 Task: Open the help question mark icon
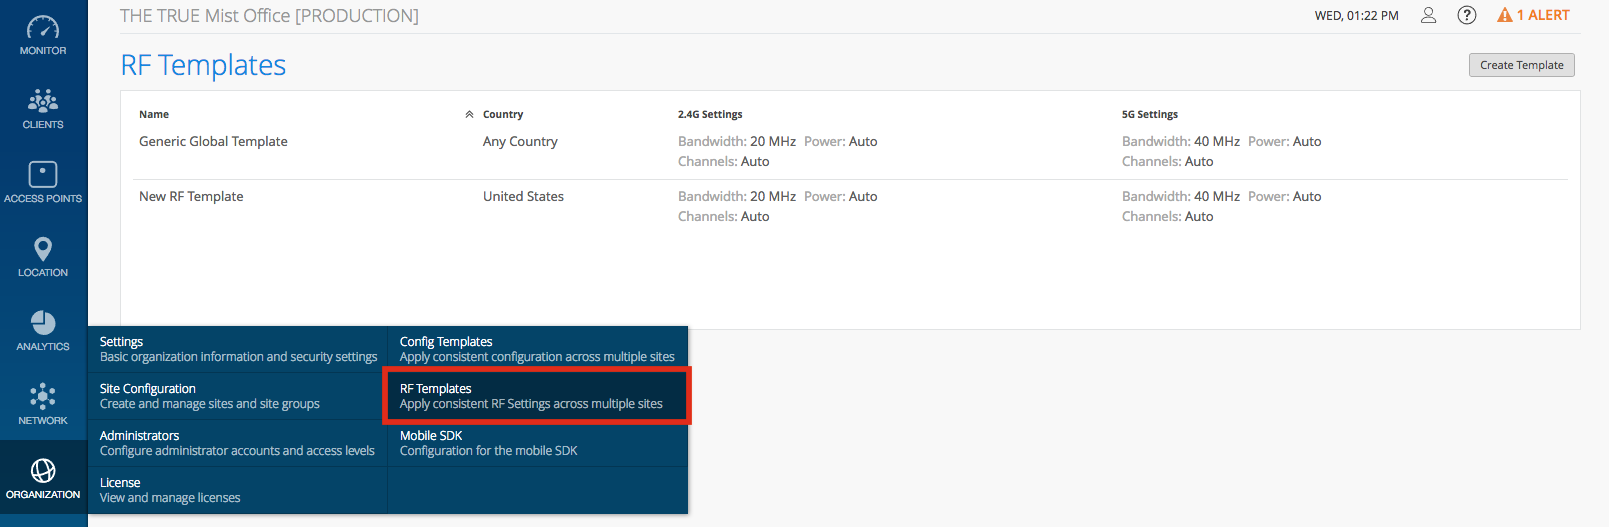pyautogui.click(x=1466, y=15)
